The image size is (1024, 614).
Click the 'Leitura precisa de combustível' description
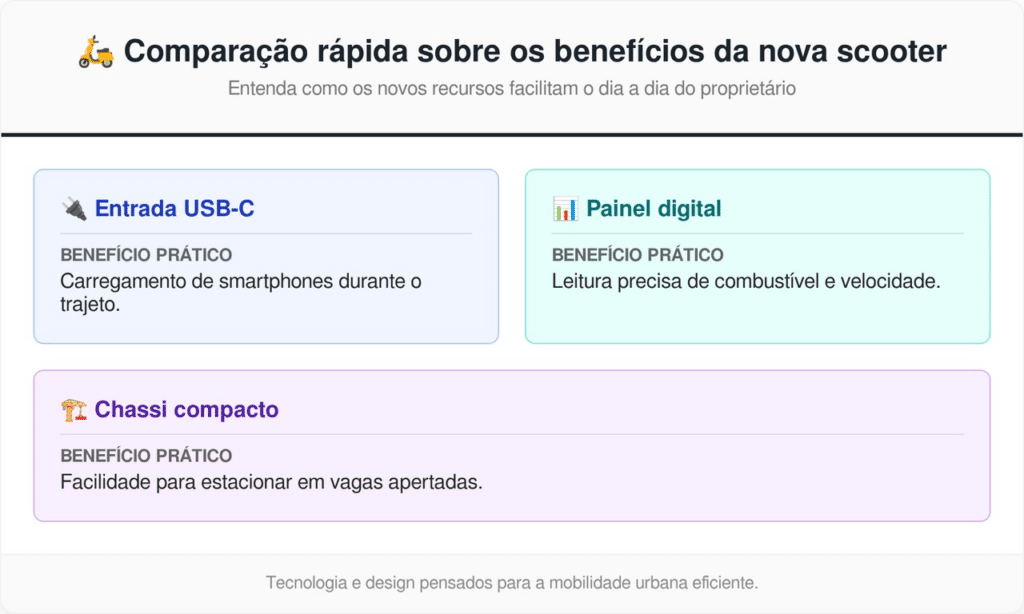(x=746, y=281)
